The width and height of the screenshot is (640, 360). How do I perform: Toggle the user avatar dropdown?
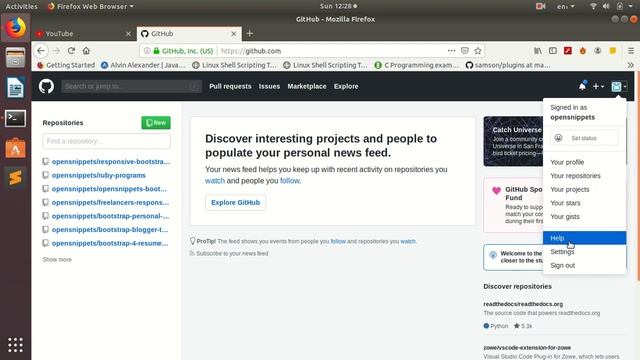pyautogui.click(x=619, y=87)
